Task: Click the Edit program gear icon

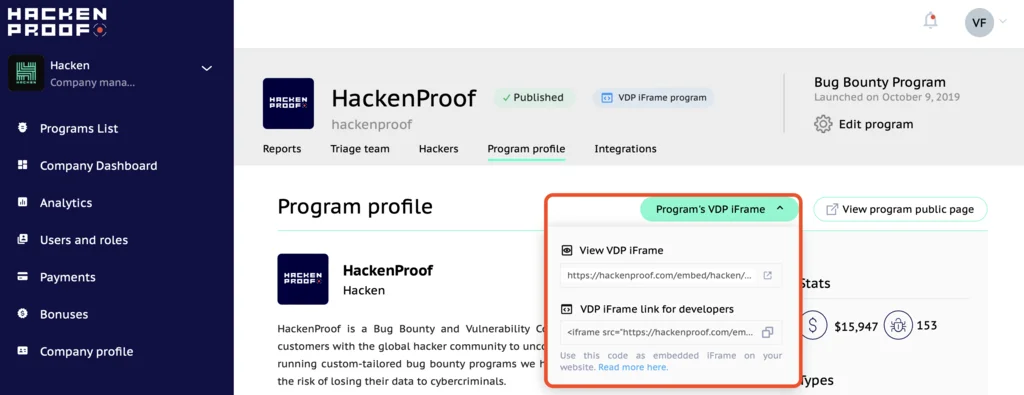Action: point(823,124)
